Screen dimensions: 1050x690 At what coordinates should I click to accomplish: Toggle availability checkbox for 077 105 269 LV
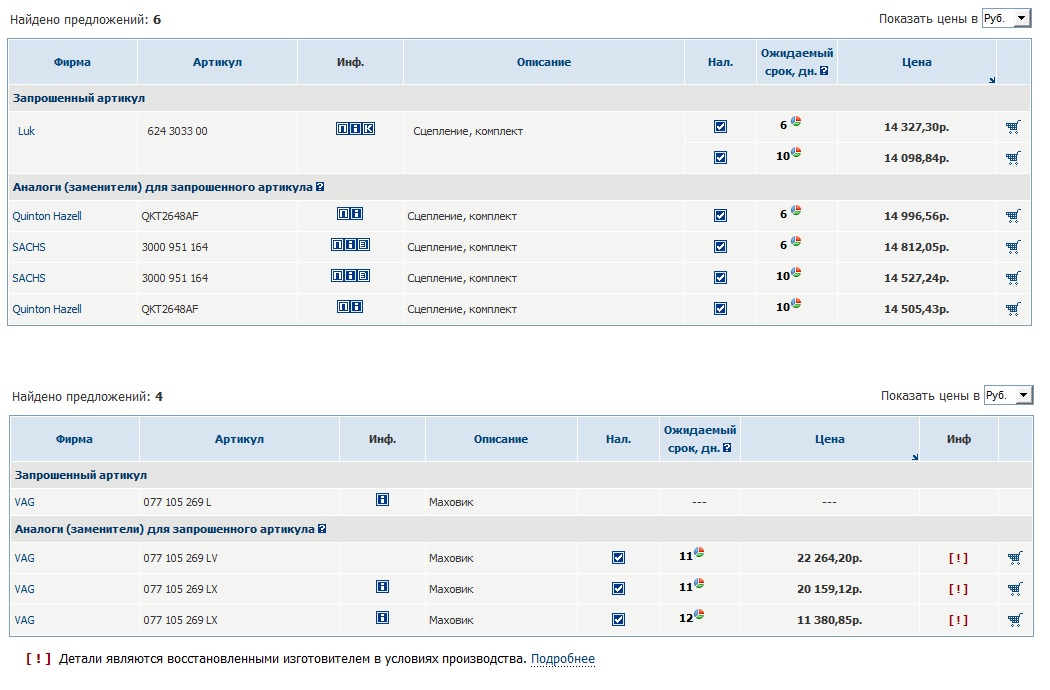coord(618,558)
